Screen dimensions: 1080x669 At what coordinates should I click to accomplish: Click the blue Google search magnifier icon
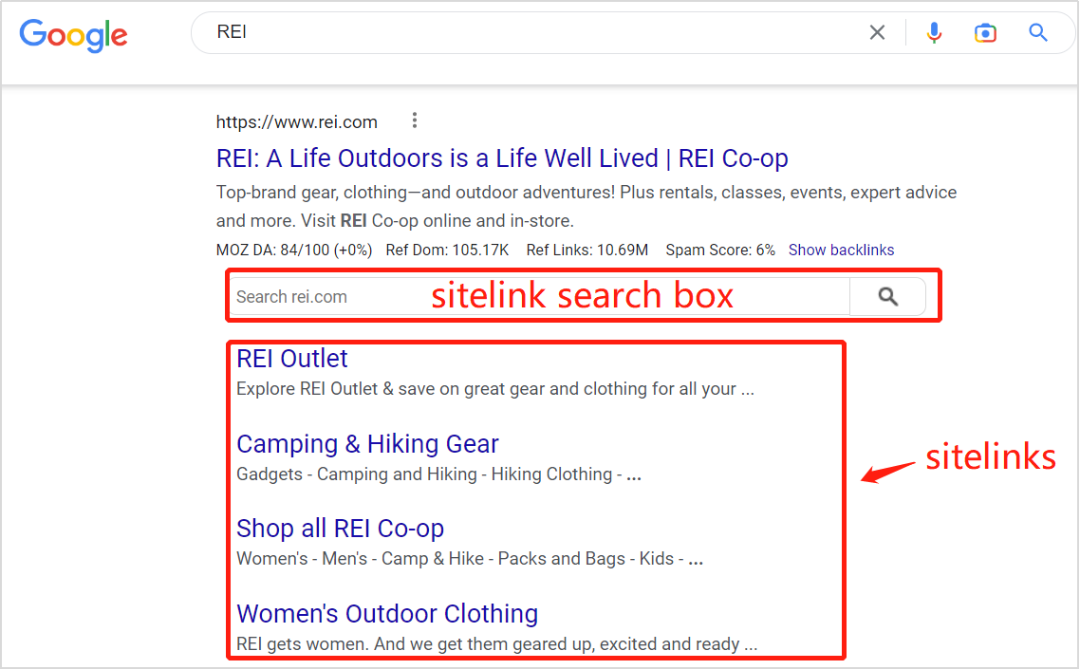[1038, 33]
